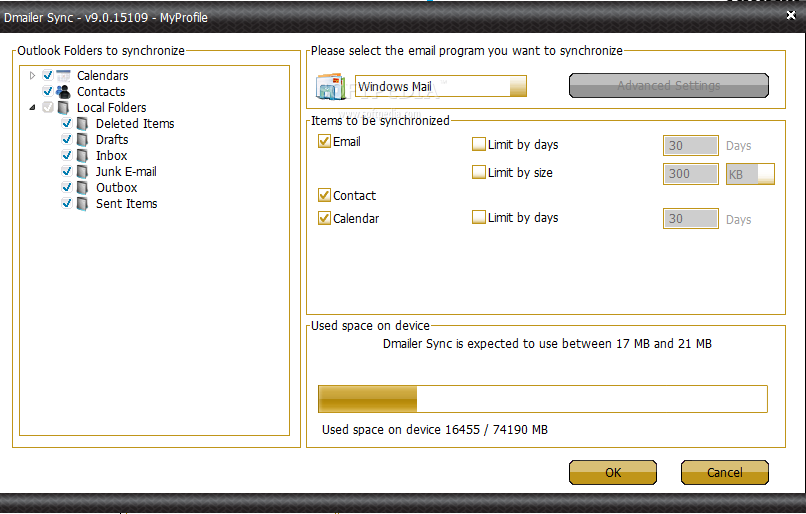
Task: Close the Dmailer Sync window
Action: pos(791,15)
